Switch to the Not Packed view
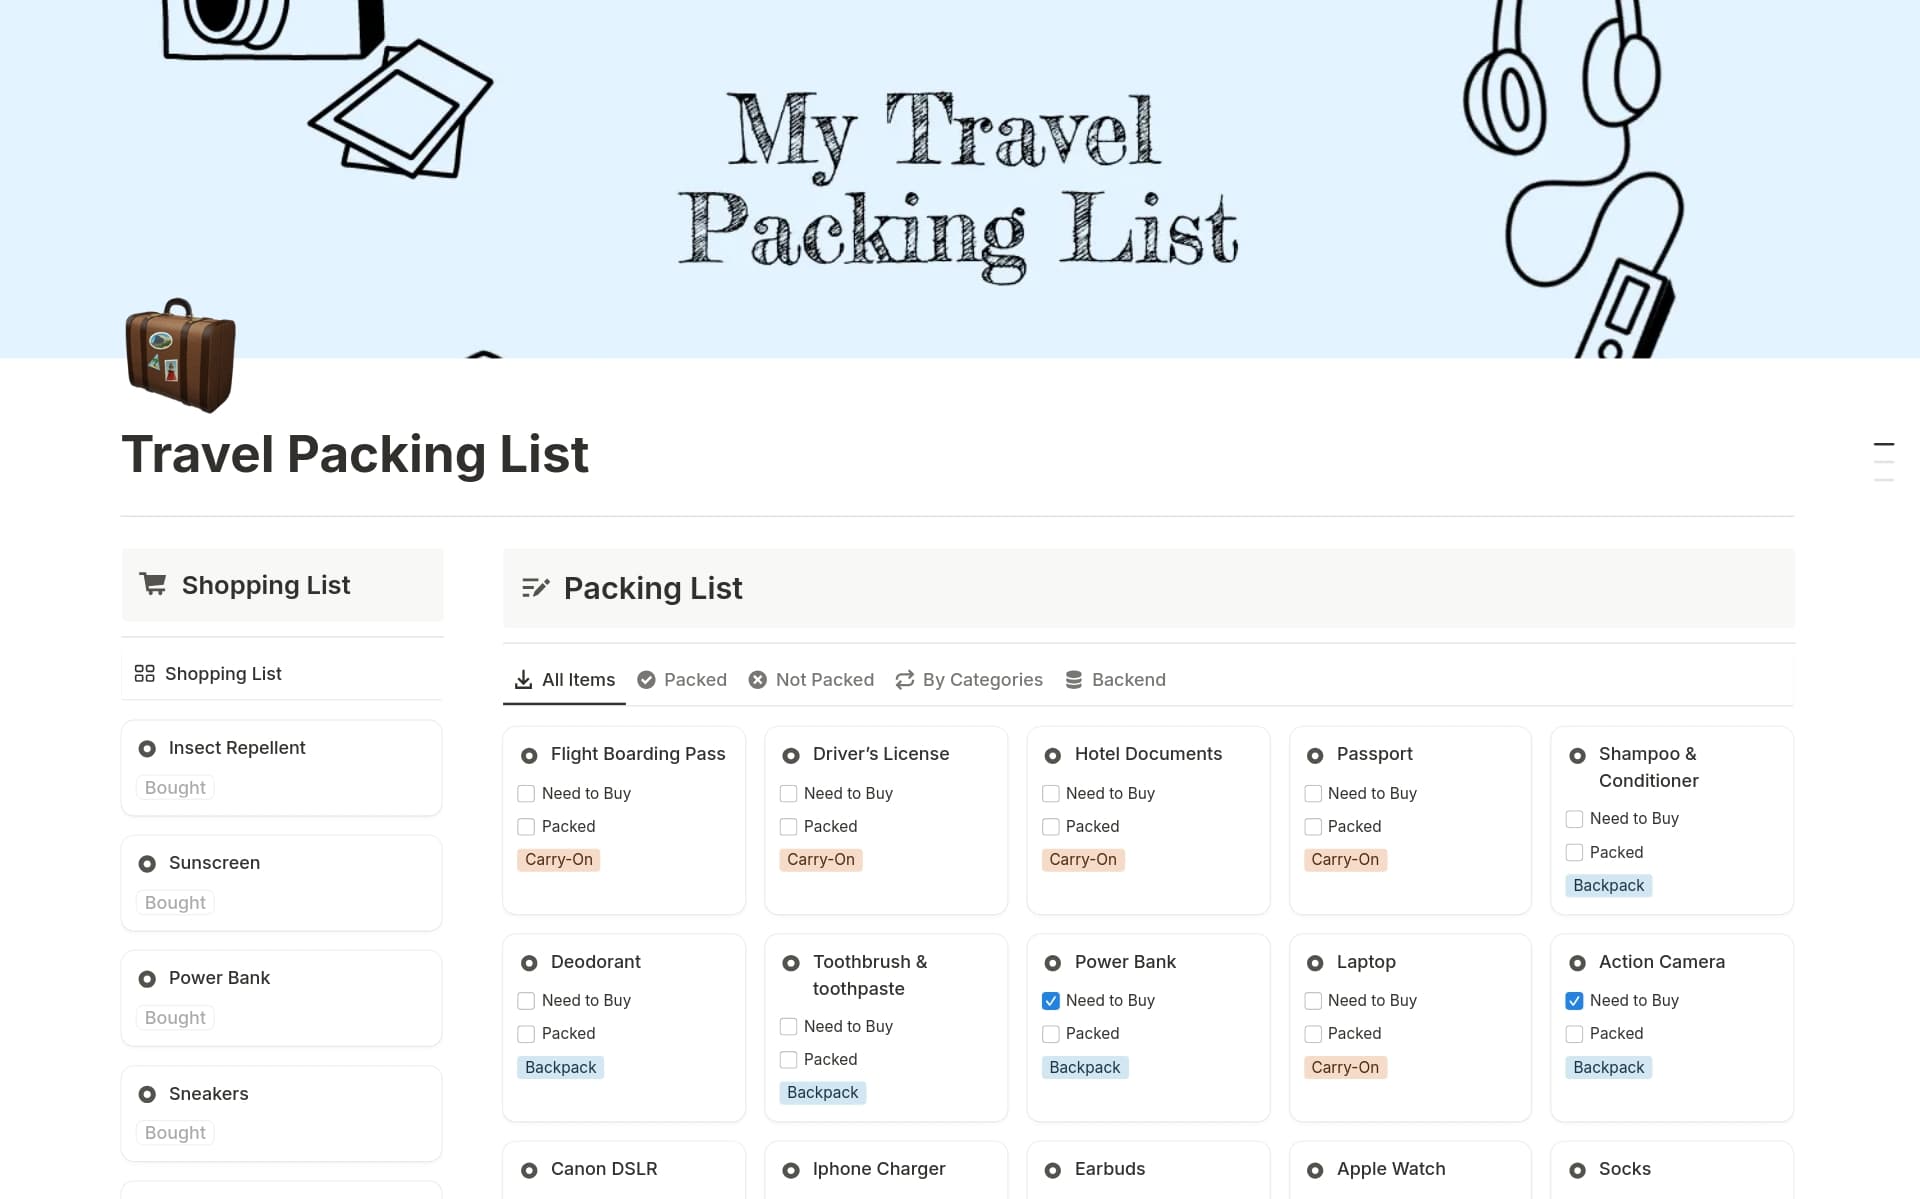This screenshot has height=1199, width=1920. tap(825, 679)
